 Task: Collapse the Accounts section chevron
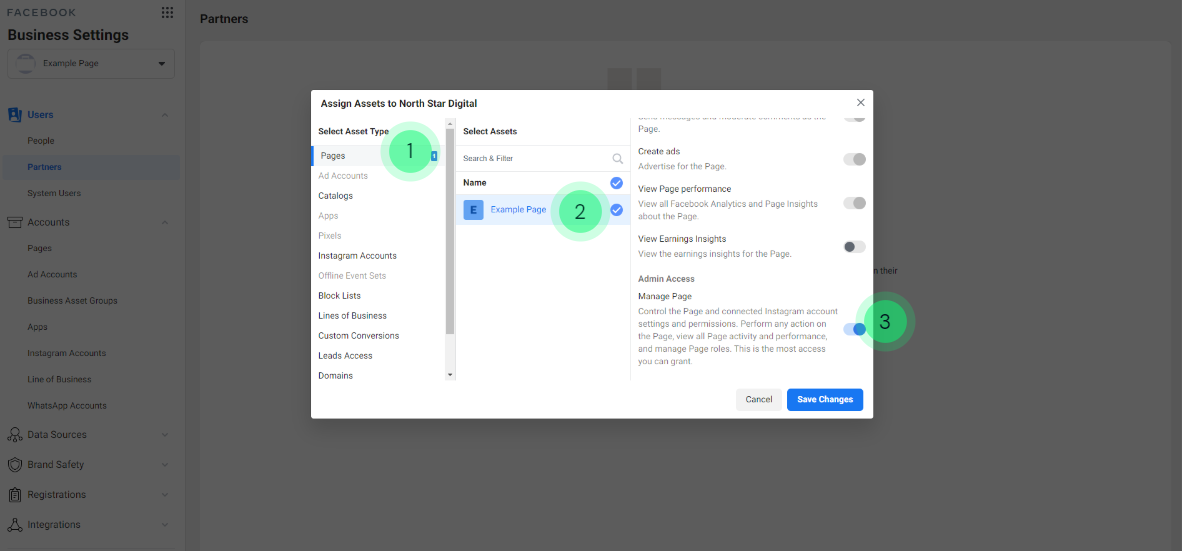click(x=165, y=222)
